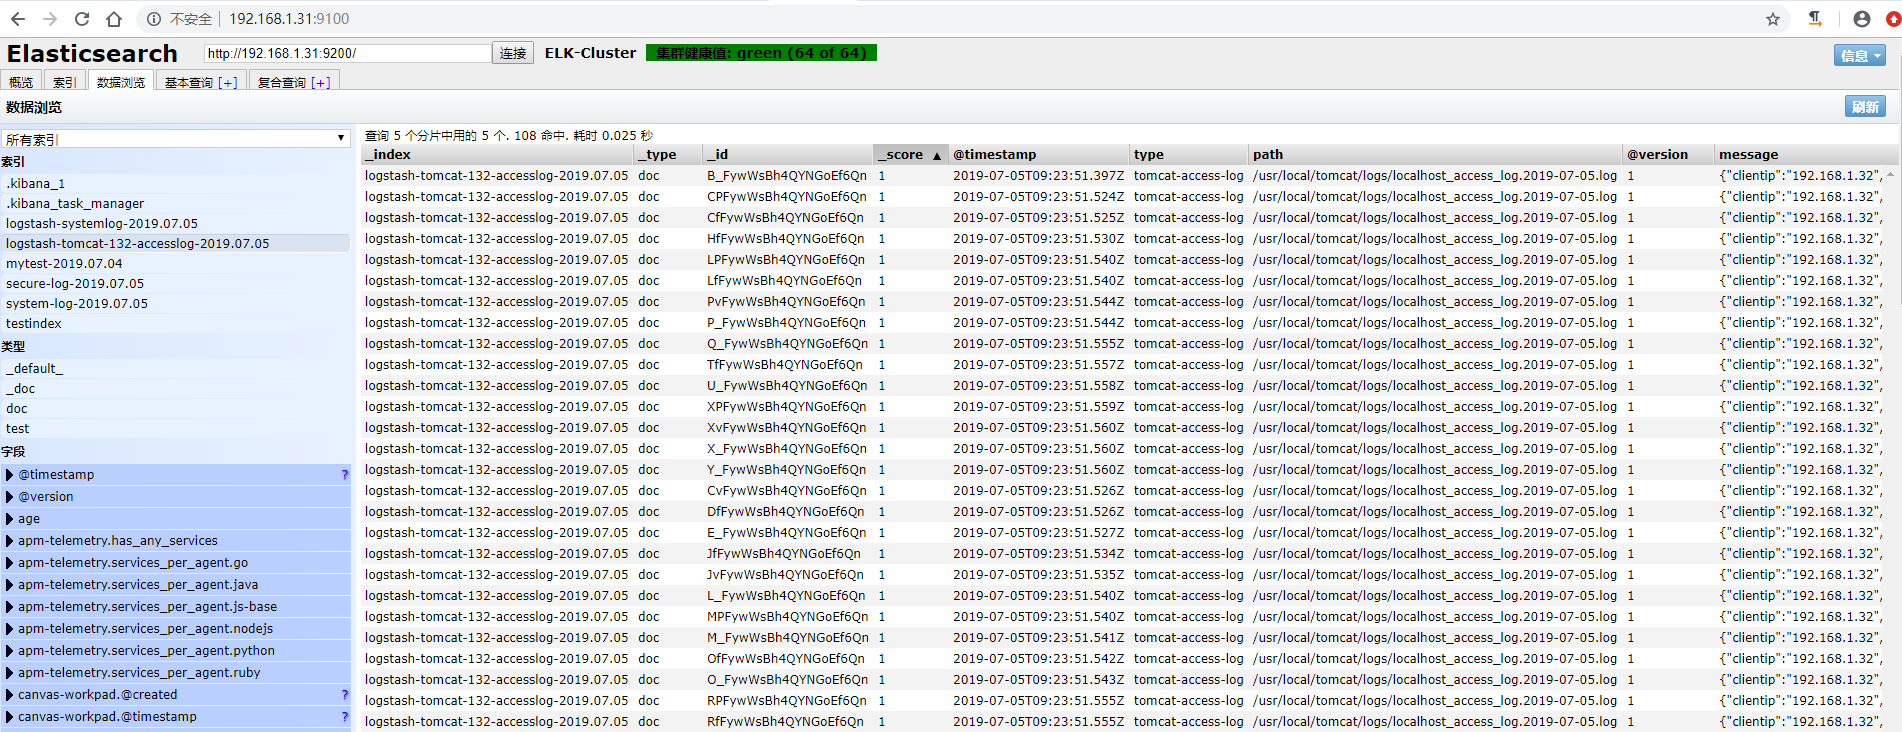Expand apm-telemetry.services_per_agent.go field

(10, 563)
